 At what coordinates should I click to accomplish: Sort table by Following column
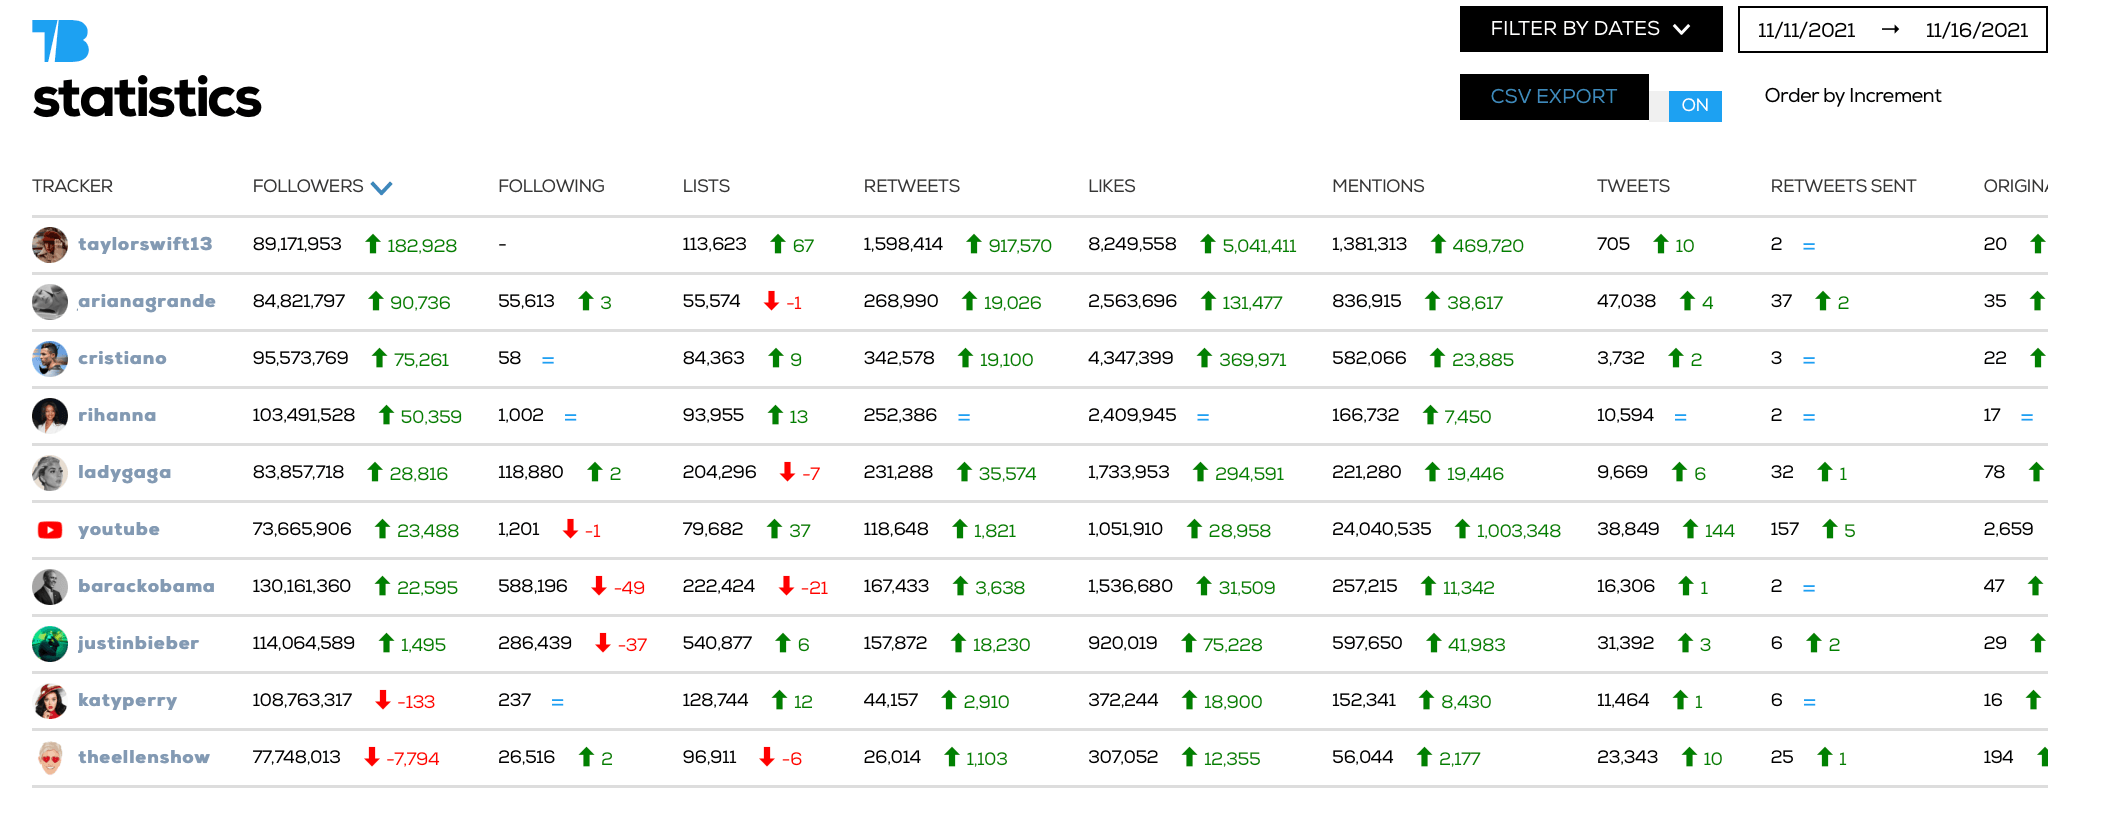coord(551,186)
